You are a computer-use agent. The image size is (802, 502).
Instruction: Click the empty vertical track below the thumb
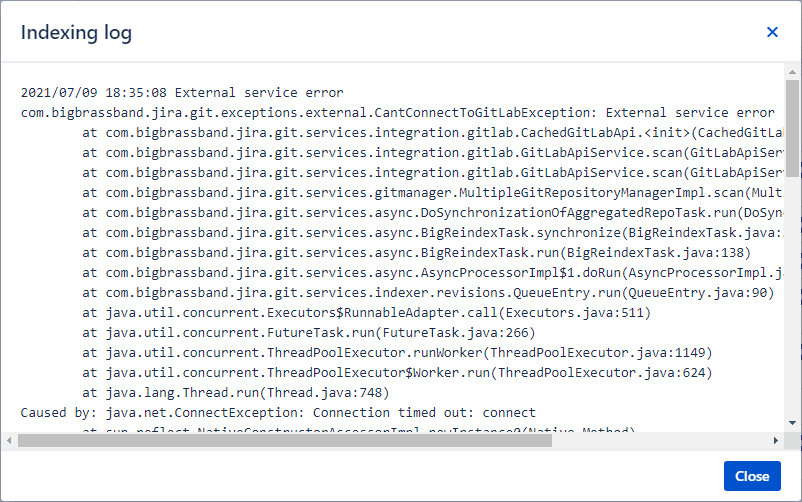[792, 297]
